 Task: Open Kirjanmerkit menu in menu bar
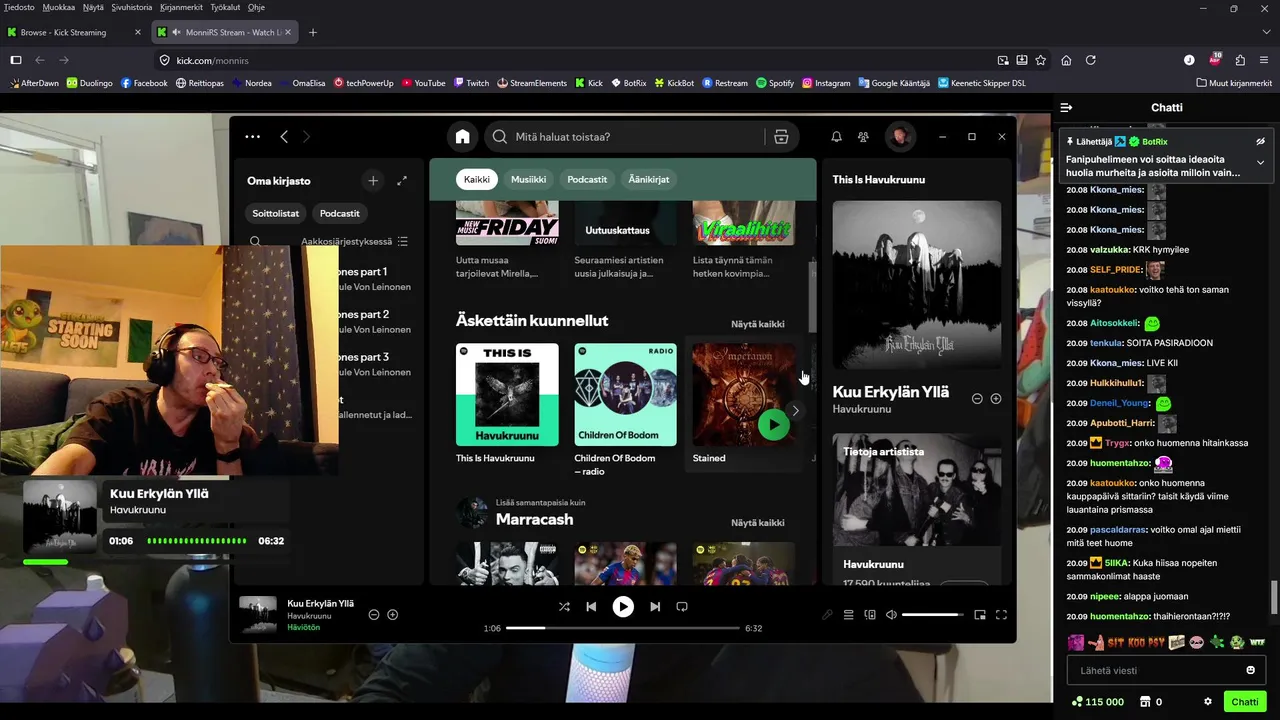(182, 7)
